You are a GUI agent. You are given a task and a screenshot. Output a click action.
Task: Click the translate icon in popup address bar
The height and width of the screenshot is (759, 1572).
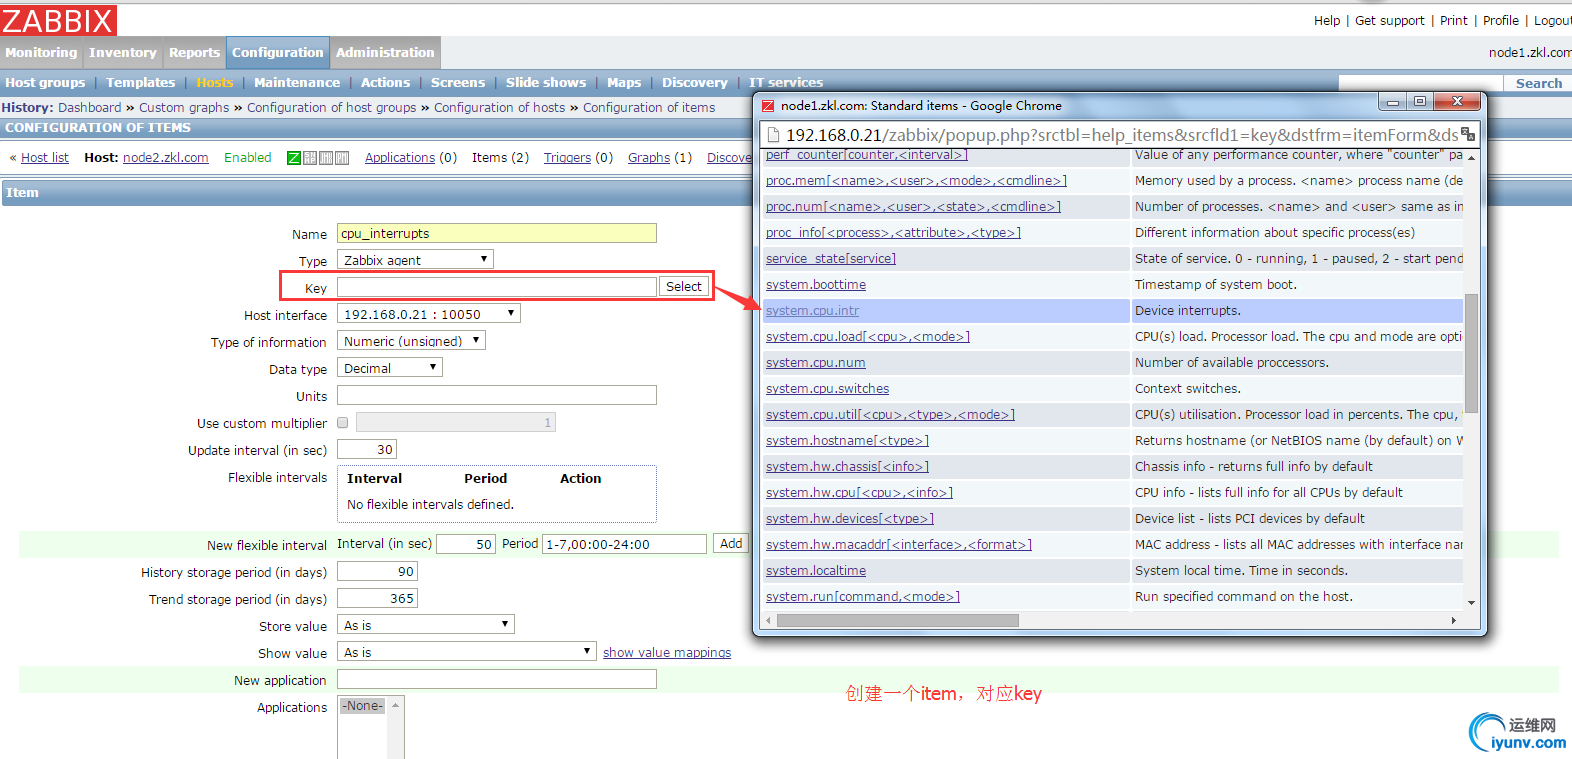pyautogui.click(x=1467, y=134)
